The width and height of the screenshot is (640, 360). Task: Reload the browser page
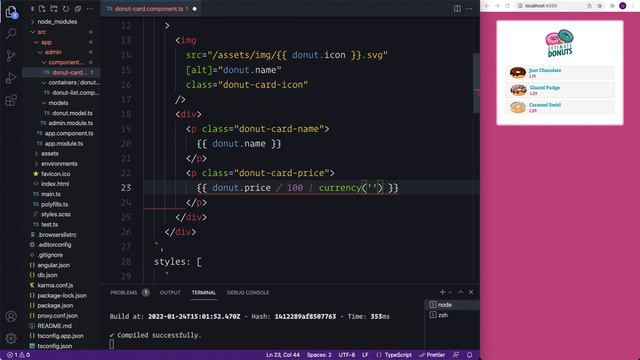click(508, 6)
